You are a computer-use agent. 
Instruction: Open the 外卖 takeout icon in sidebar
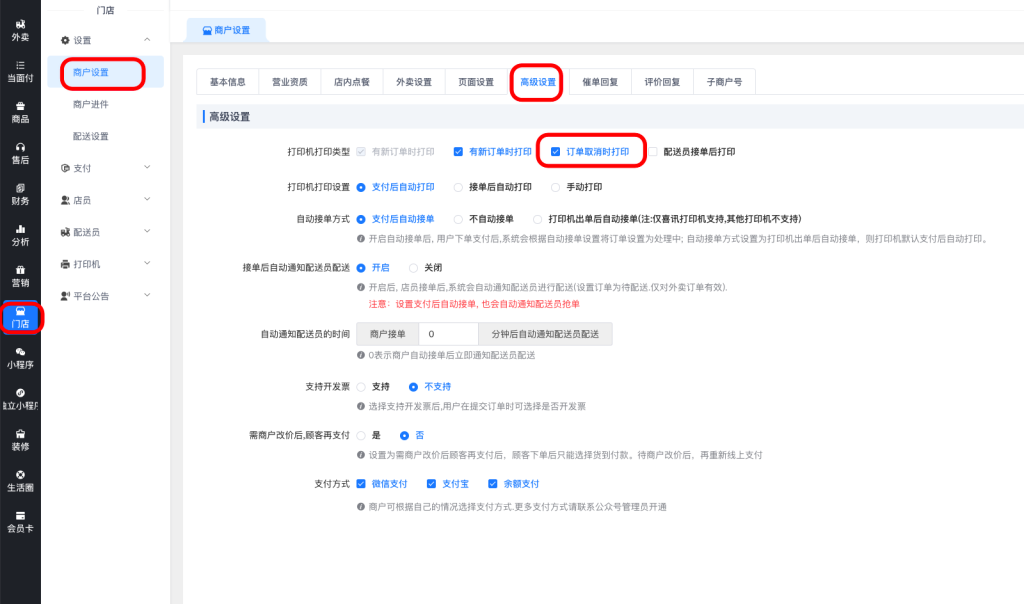(20, 29)
